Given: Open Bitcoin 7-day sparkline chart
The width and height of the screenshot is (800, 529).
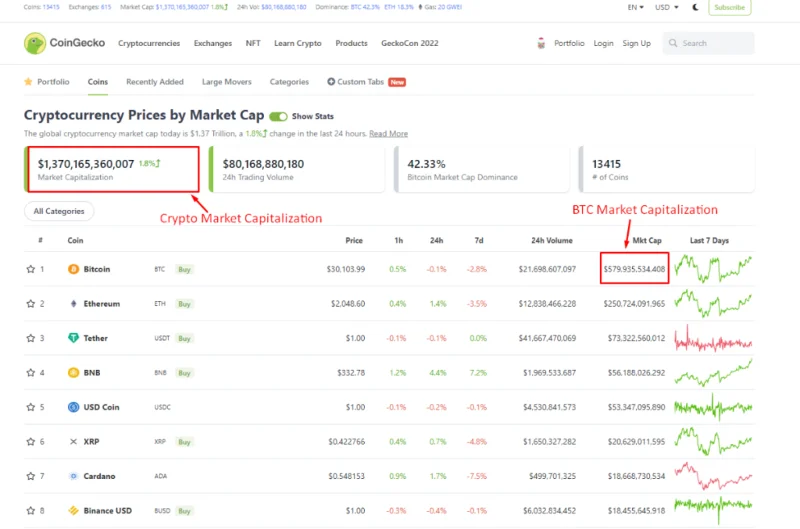Looking at the screenshot, I should (713, 269).
